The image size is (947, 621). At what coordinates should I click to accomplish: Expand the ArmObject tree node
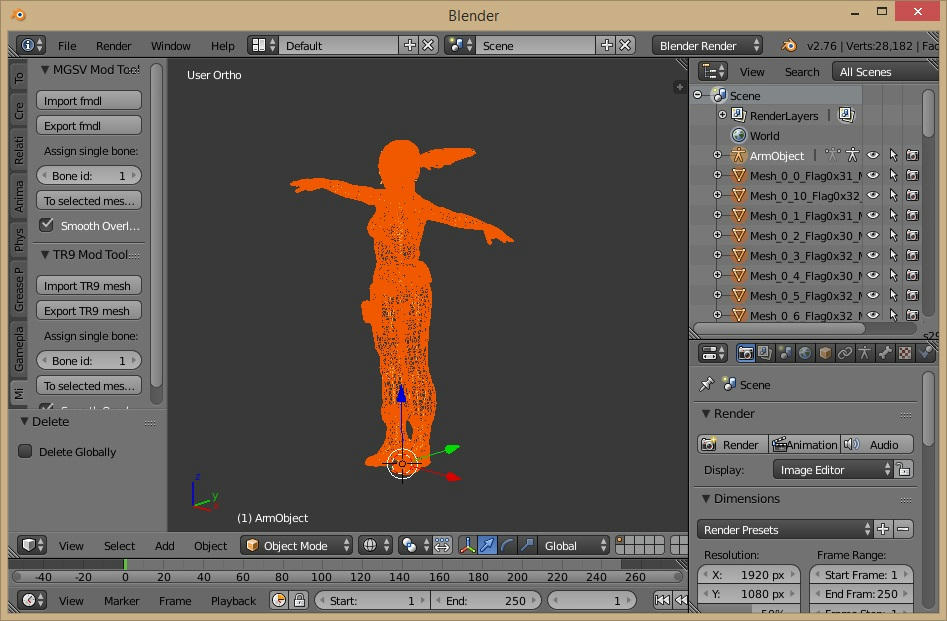click(717, 156)
